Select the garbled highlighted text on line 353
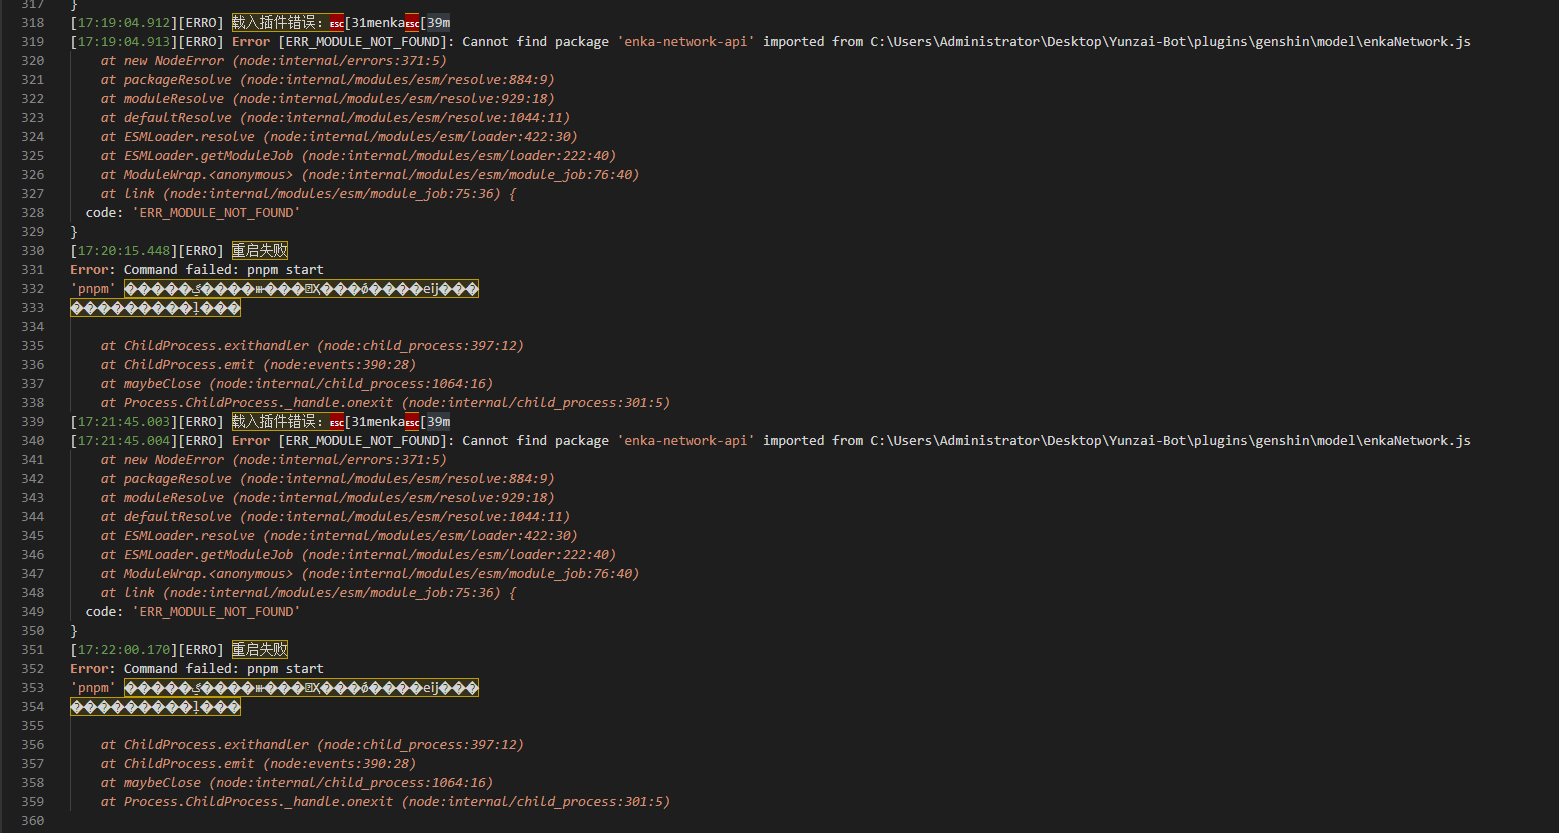 300,687
